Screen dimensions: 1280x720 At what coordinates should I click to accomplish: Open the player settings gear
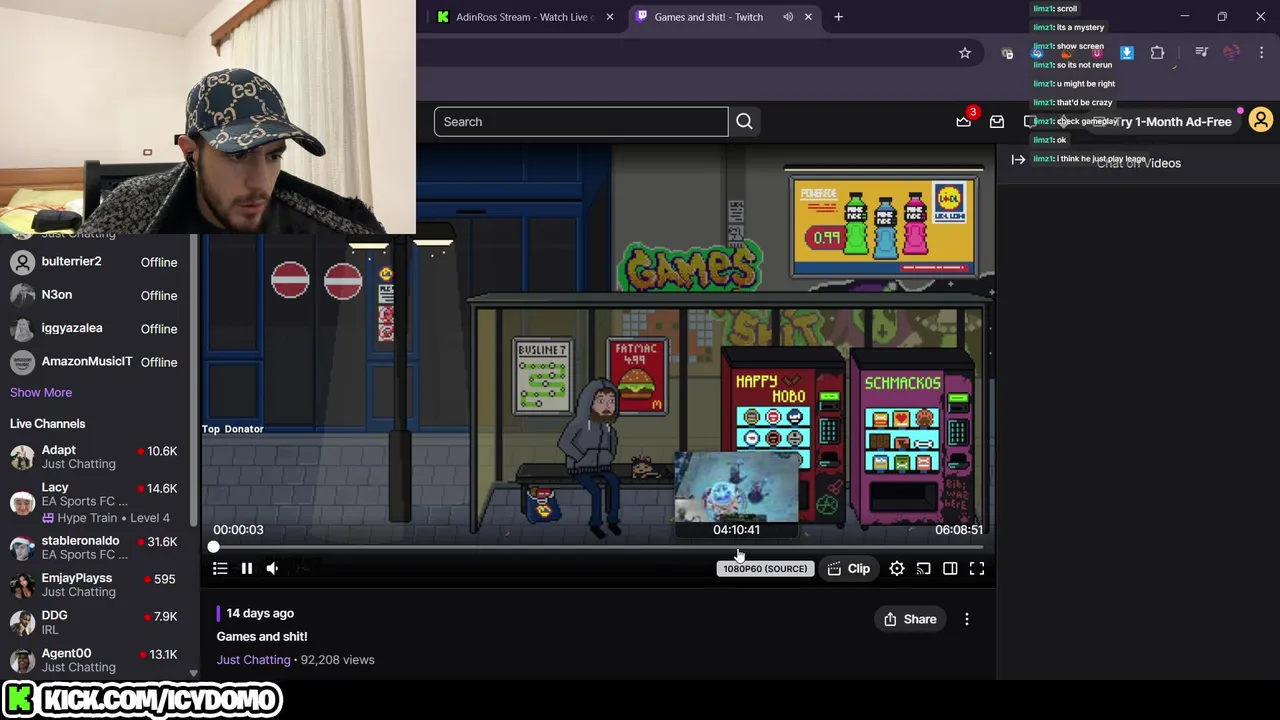pyautogui.click(x=897, y=568)
